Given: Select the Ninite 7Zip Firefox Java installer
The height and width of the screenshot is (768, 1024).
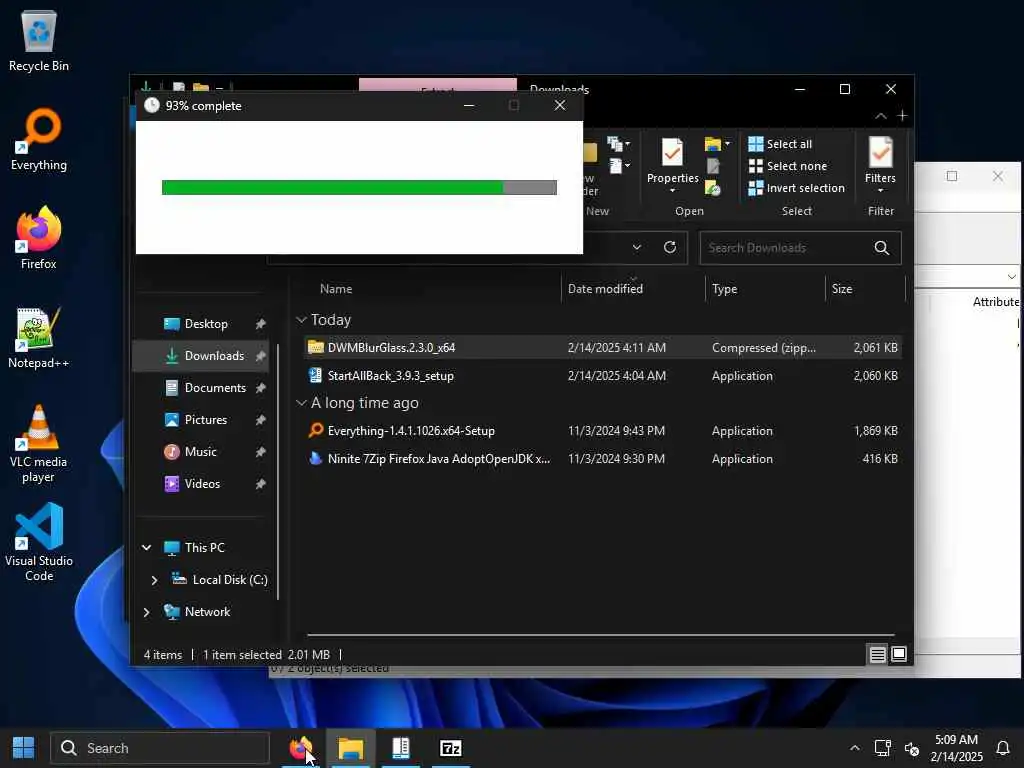Looking at the screenshot, I should [x=602, y=458].
